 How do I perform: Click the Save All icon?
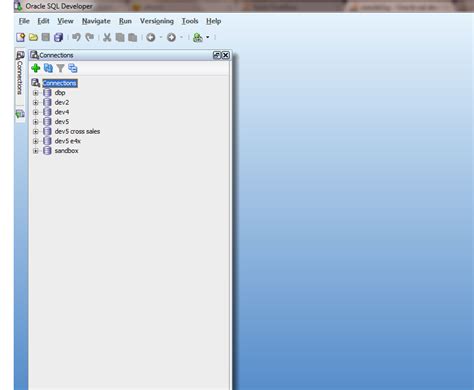coord(58,37)
